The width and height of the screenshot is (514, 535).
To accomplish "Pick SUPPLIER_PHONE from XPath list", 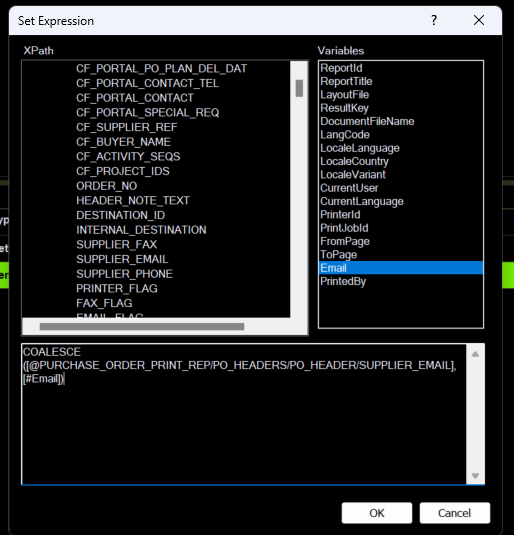I will pyautogui.click(x=124, y=274).
